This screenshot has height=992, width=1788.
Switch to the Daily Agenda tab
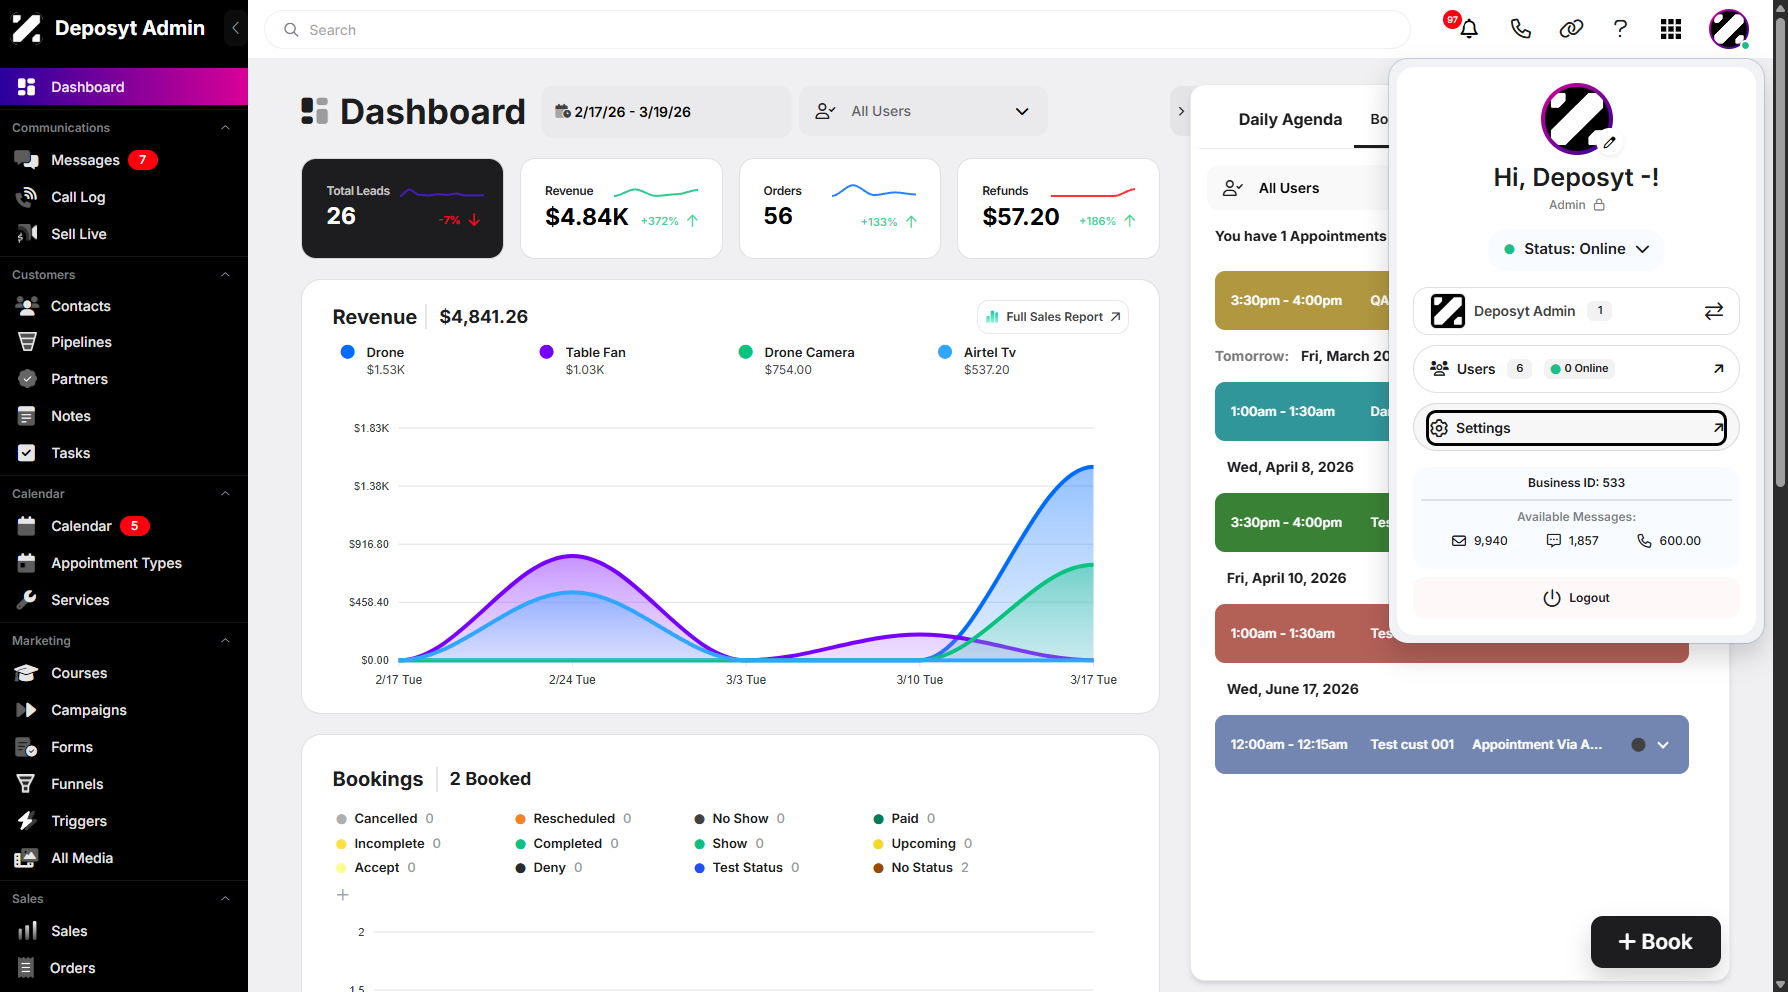click(x=1290, y=119)
